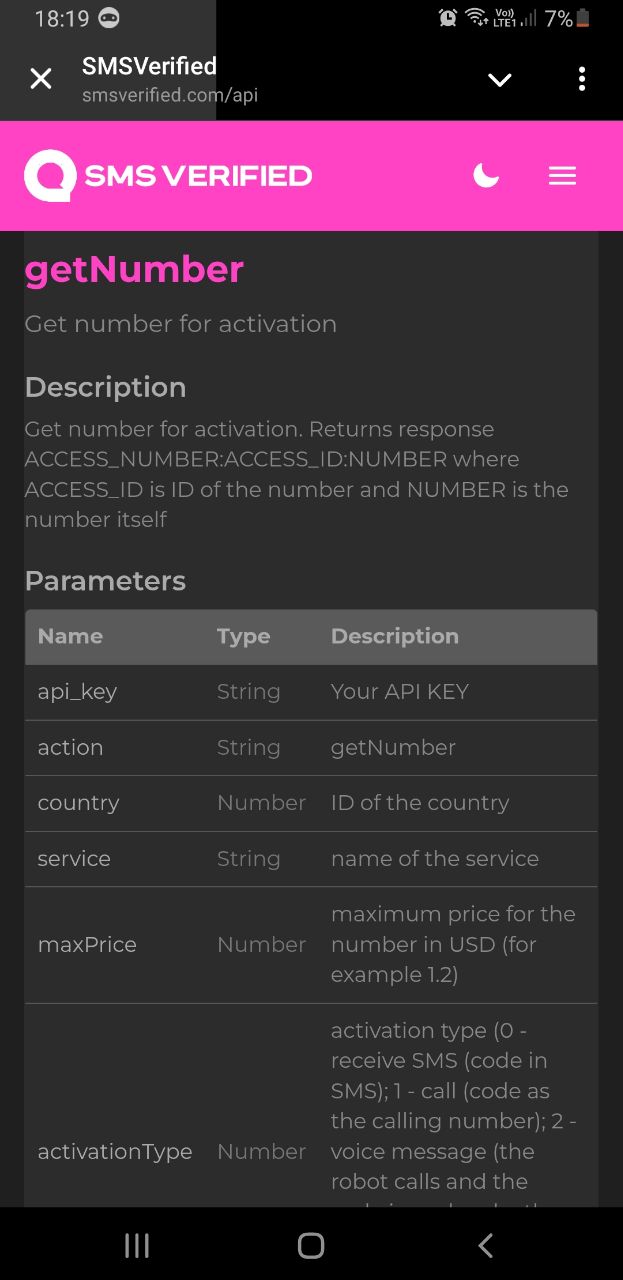Tap the Description column header
Viewport: 623px width, 1280px height.
[x=395, y=636]
